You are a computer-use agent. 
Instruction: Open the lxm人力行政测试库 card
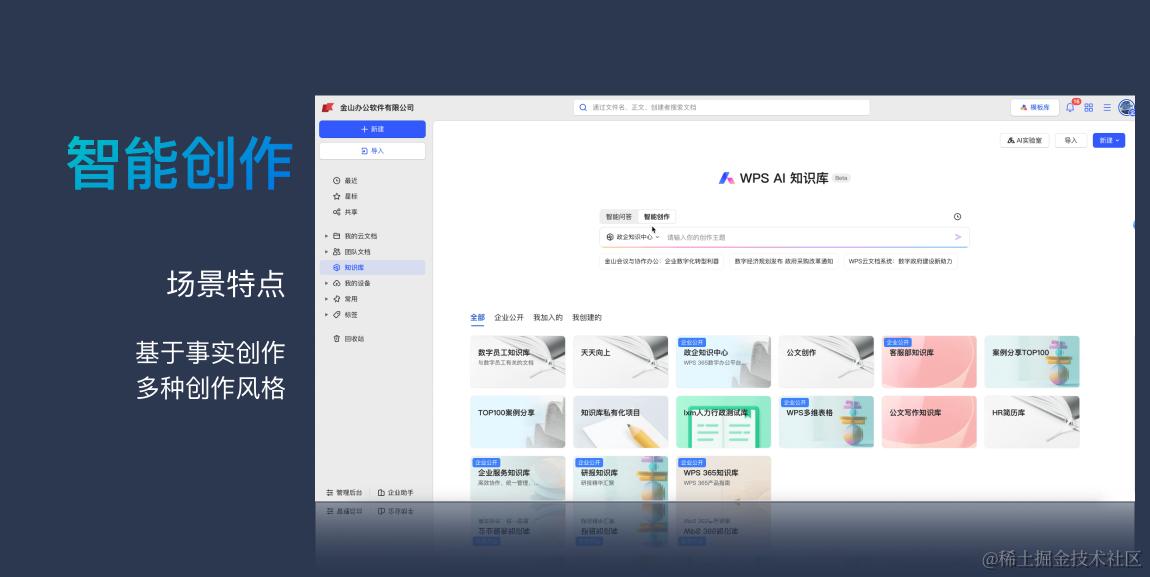click(x=723, y=422)
